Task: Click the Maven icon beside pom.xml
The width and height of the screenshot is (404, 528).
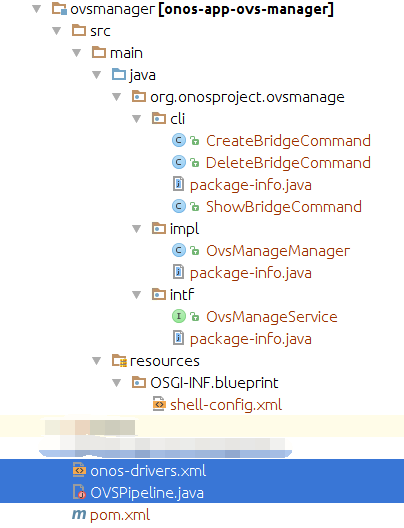Action: click(x=79, y=514)
